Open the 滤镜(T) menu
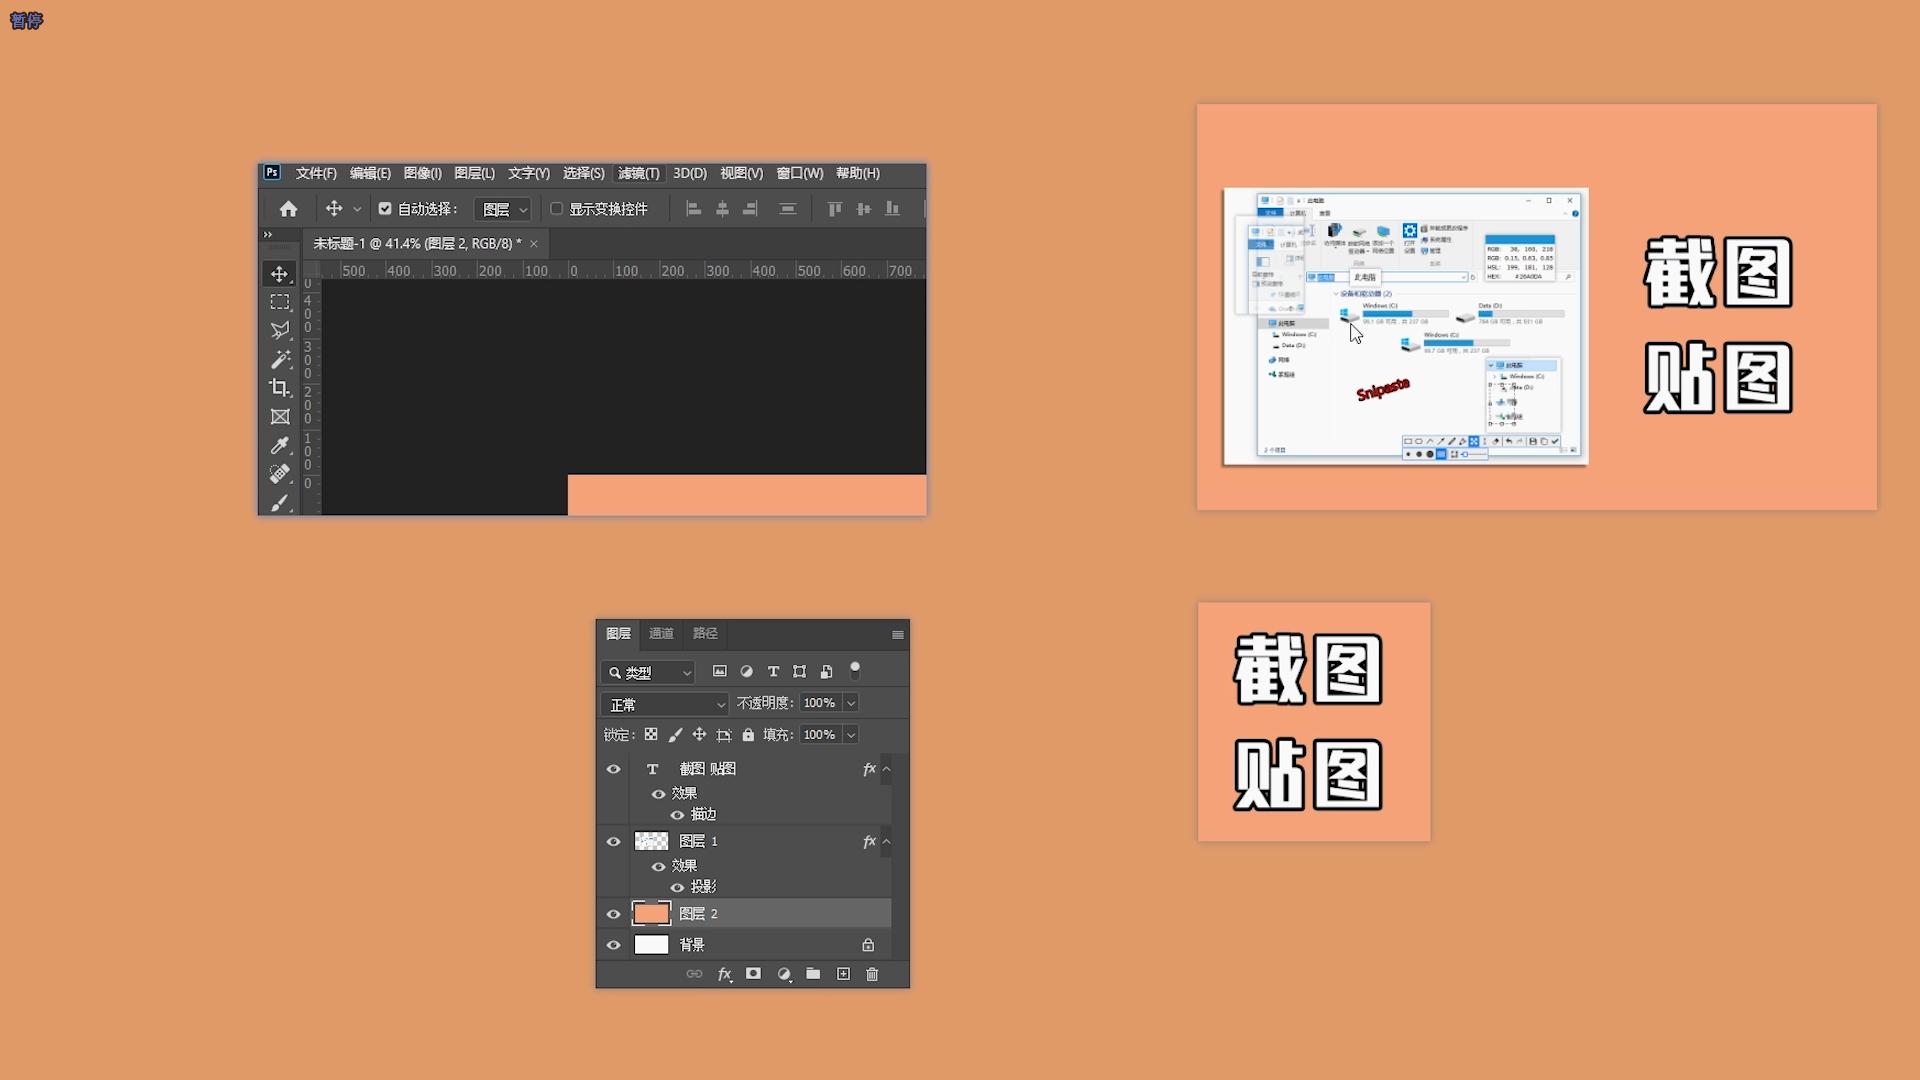1920x1080 pixels. (638, 173)
